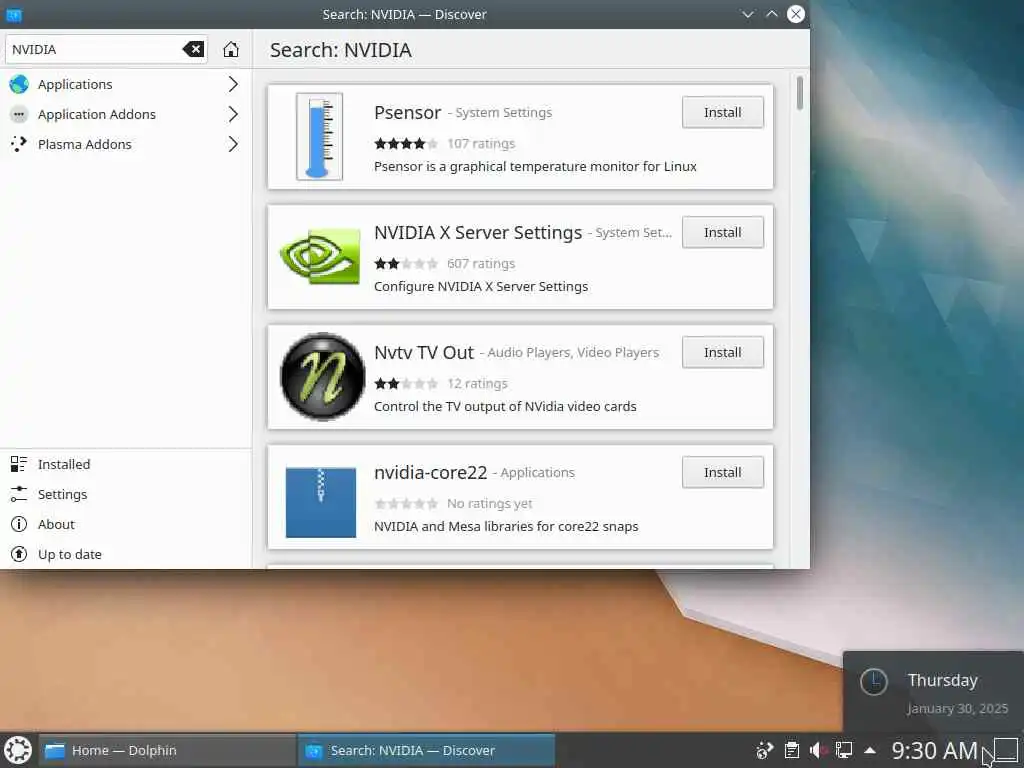Open the Plasma Addons category
The height and width of the screenshot is (768, 1024).
[125, 144]
